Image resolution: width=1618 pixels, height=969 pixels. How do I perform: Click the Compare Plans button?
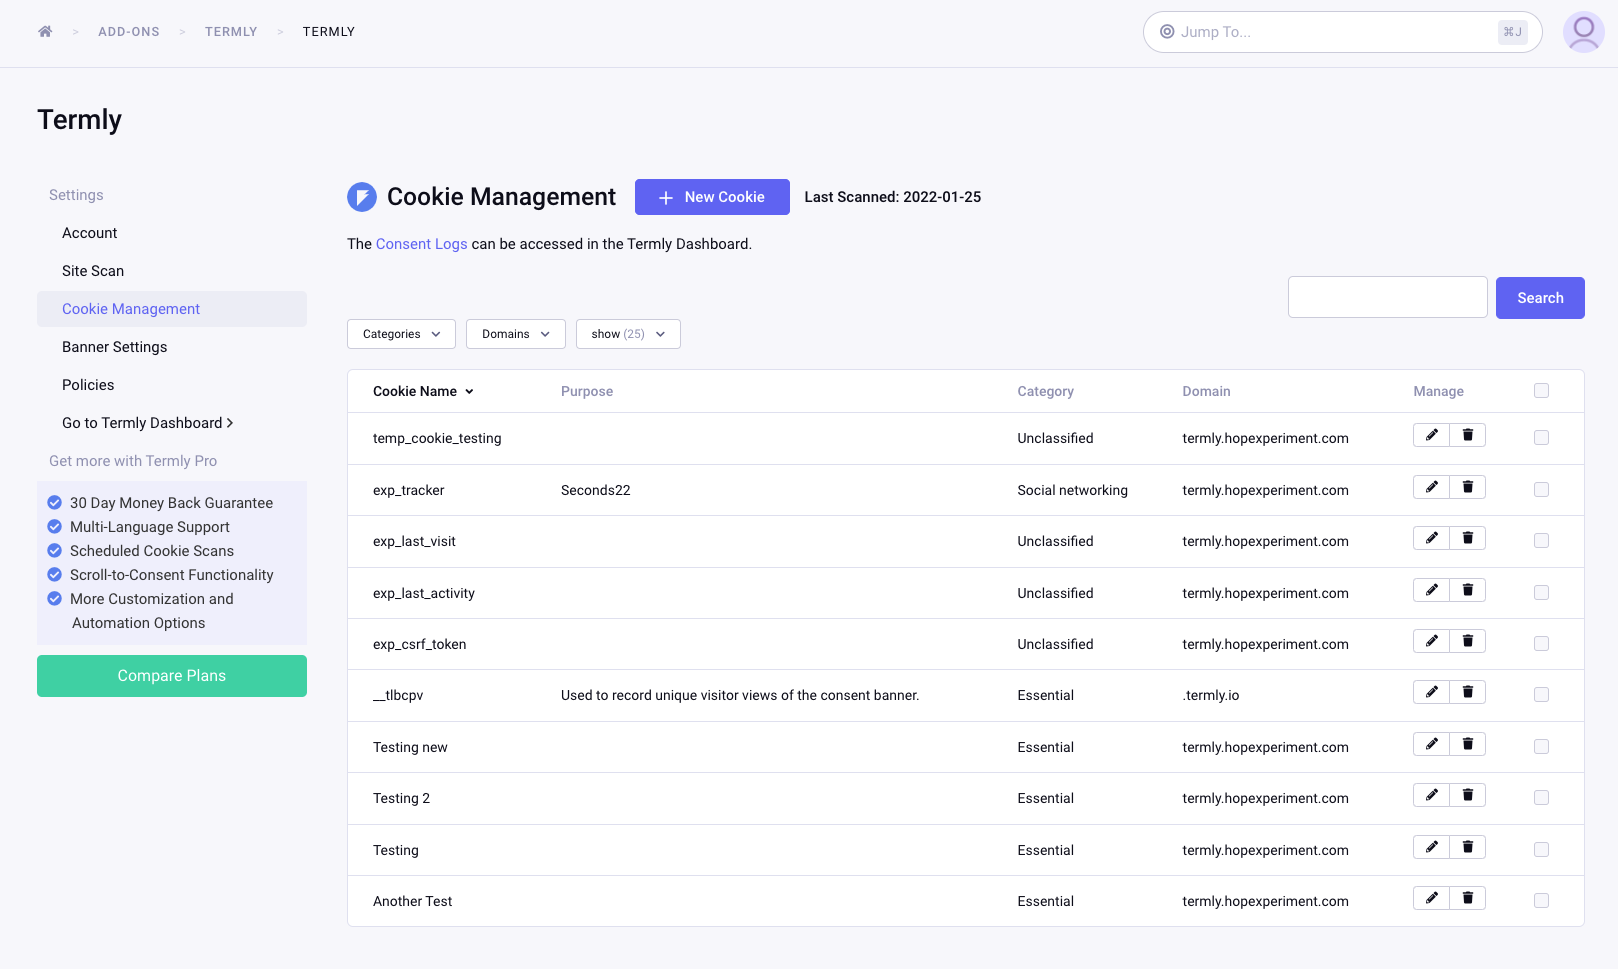click(172, 676)
